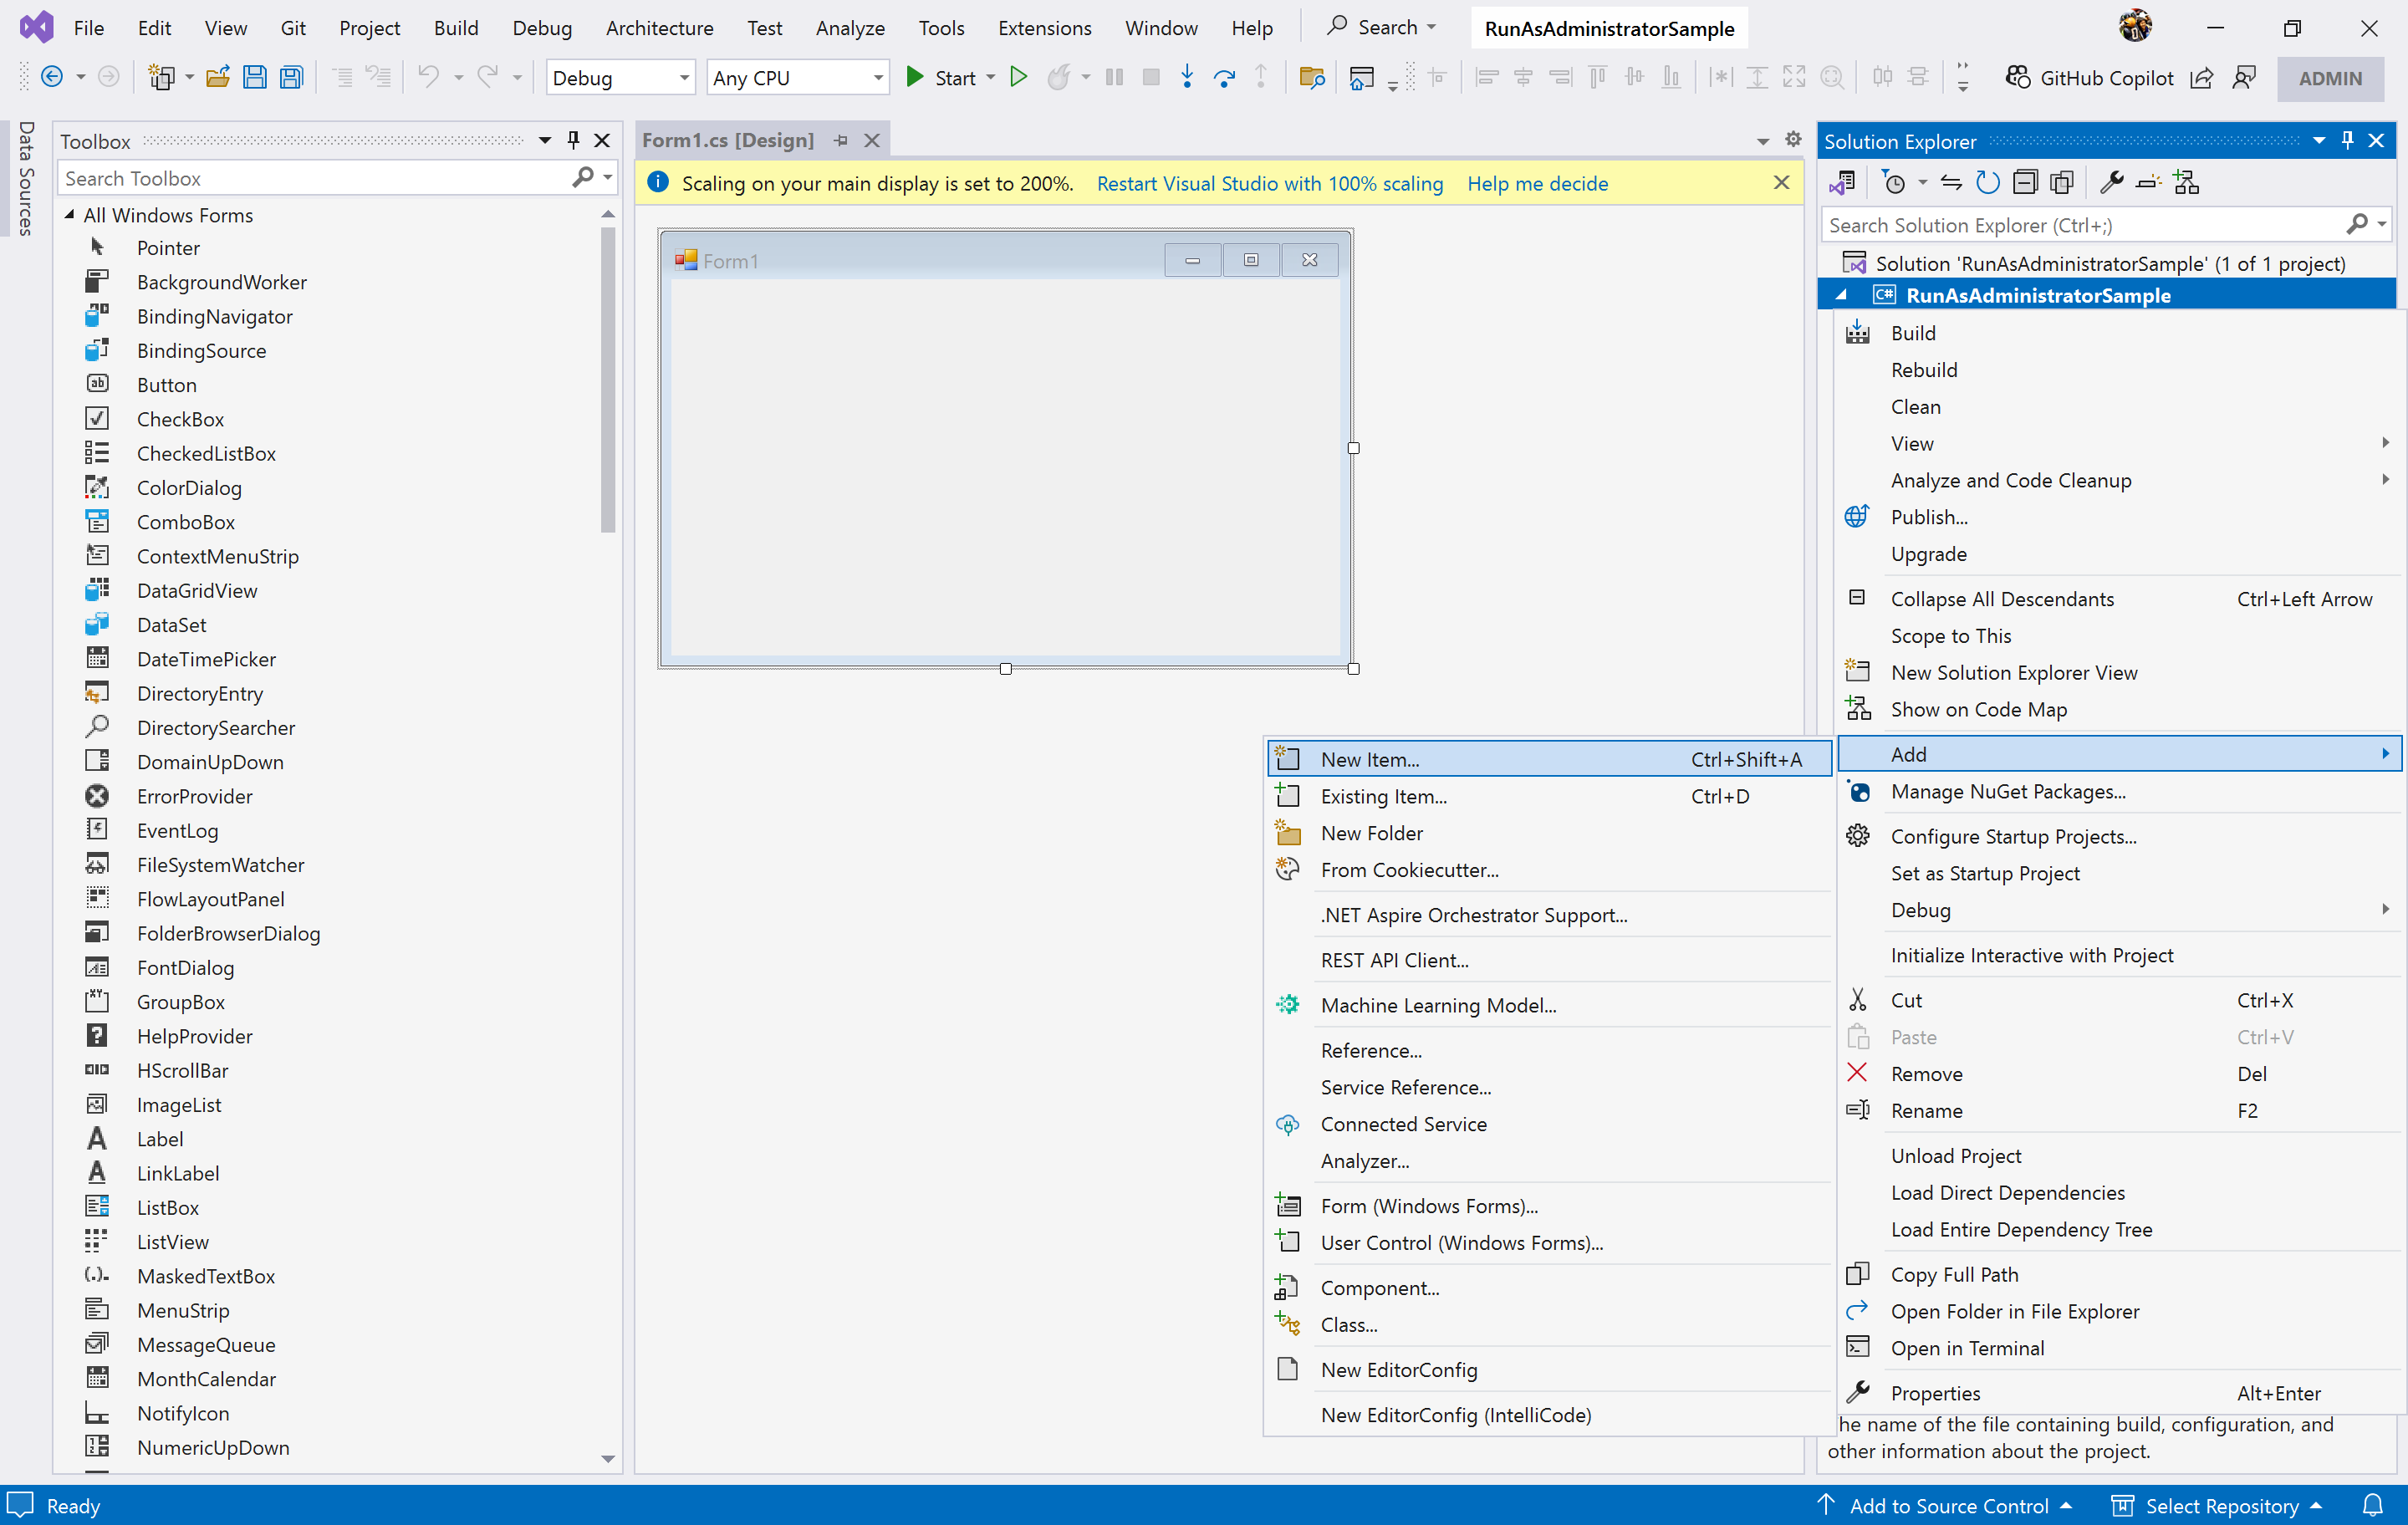Image resolution: width=2408 pixels, height=1525 pixels.
Task: Open the Extensions menu
Action: [1044, 27]
